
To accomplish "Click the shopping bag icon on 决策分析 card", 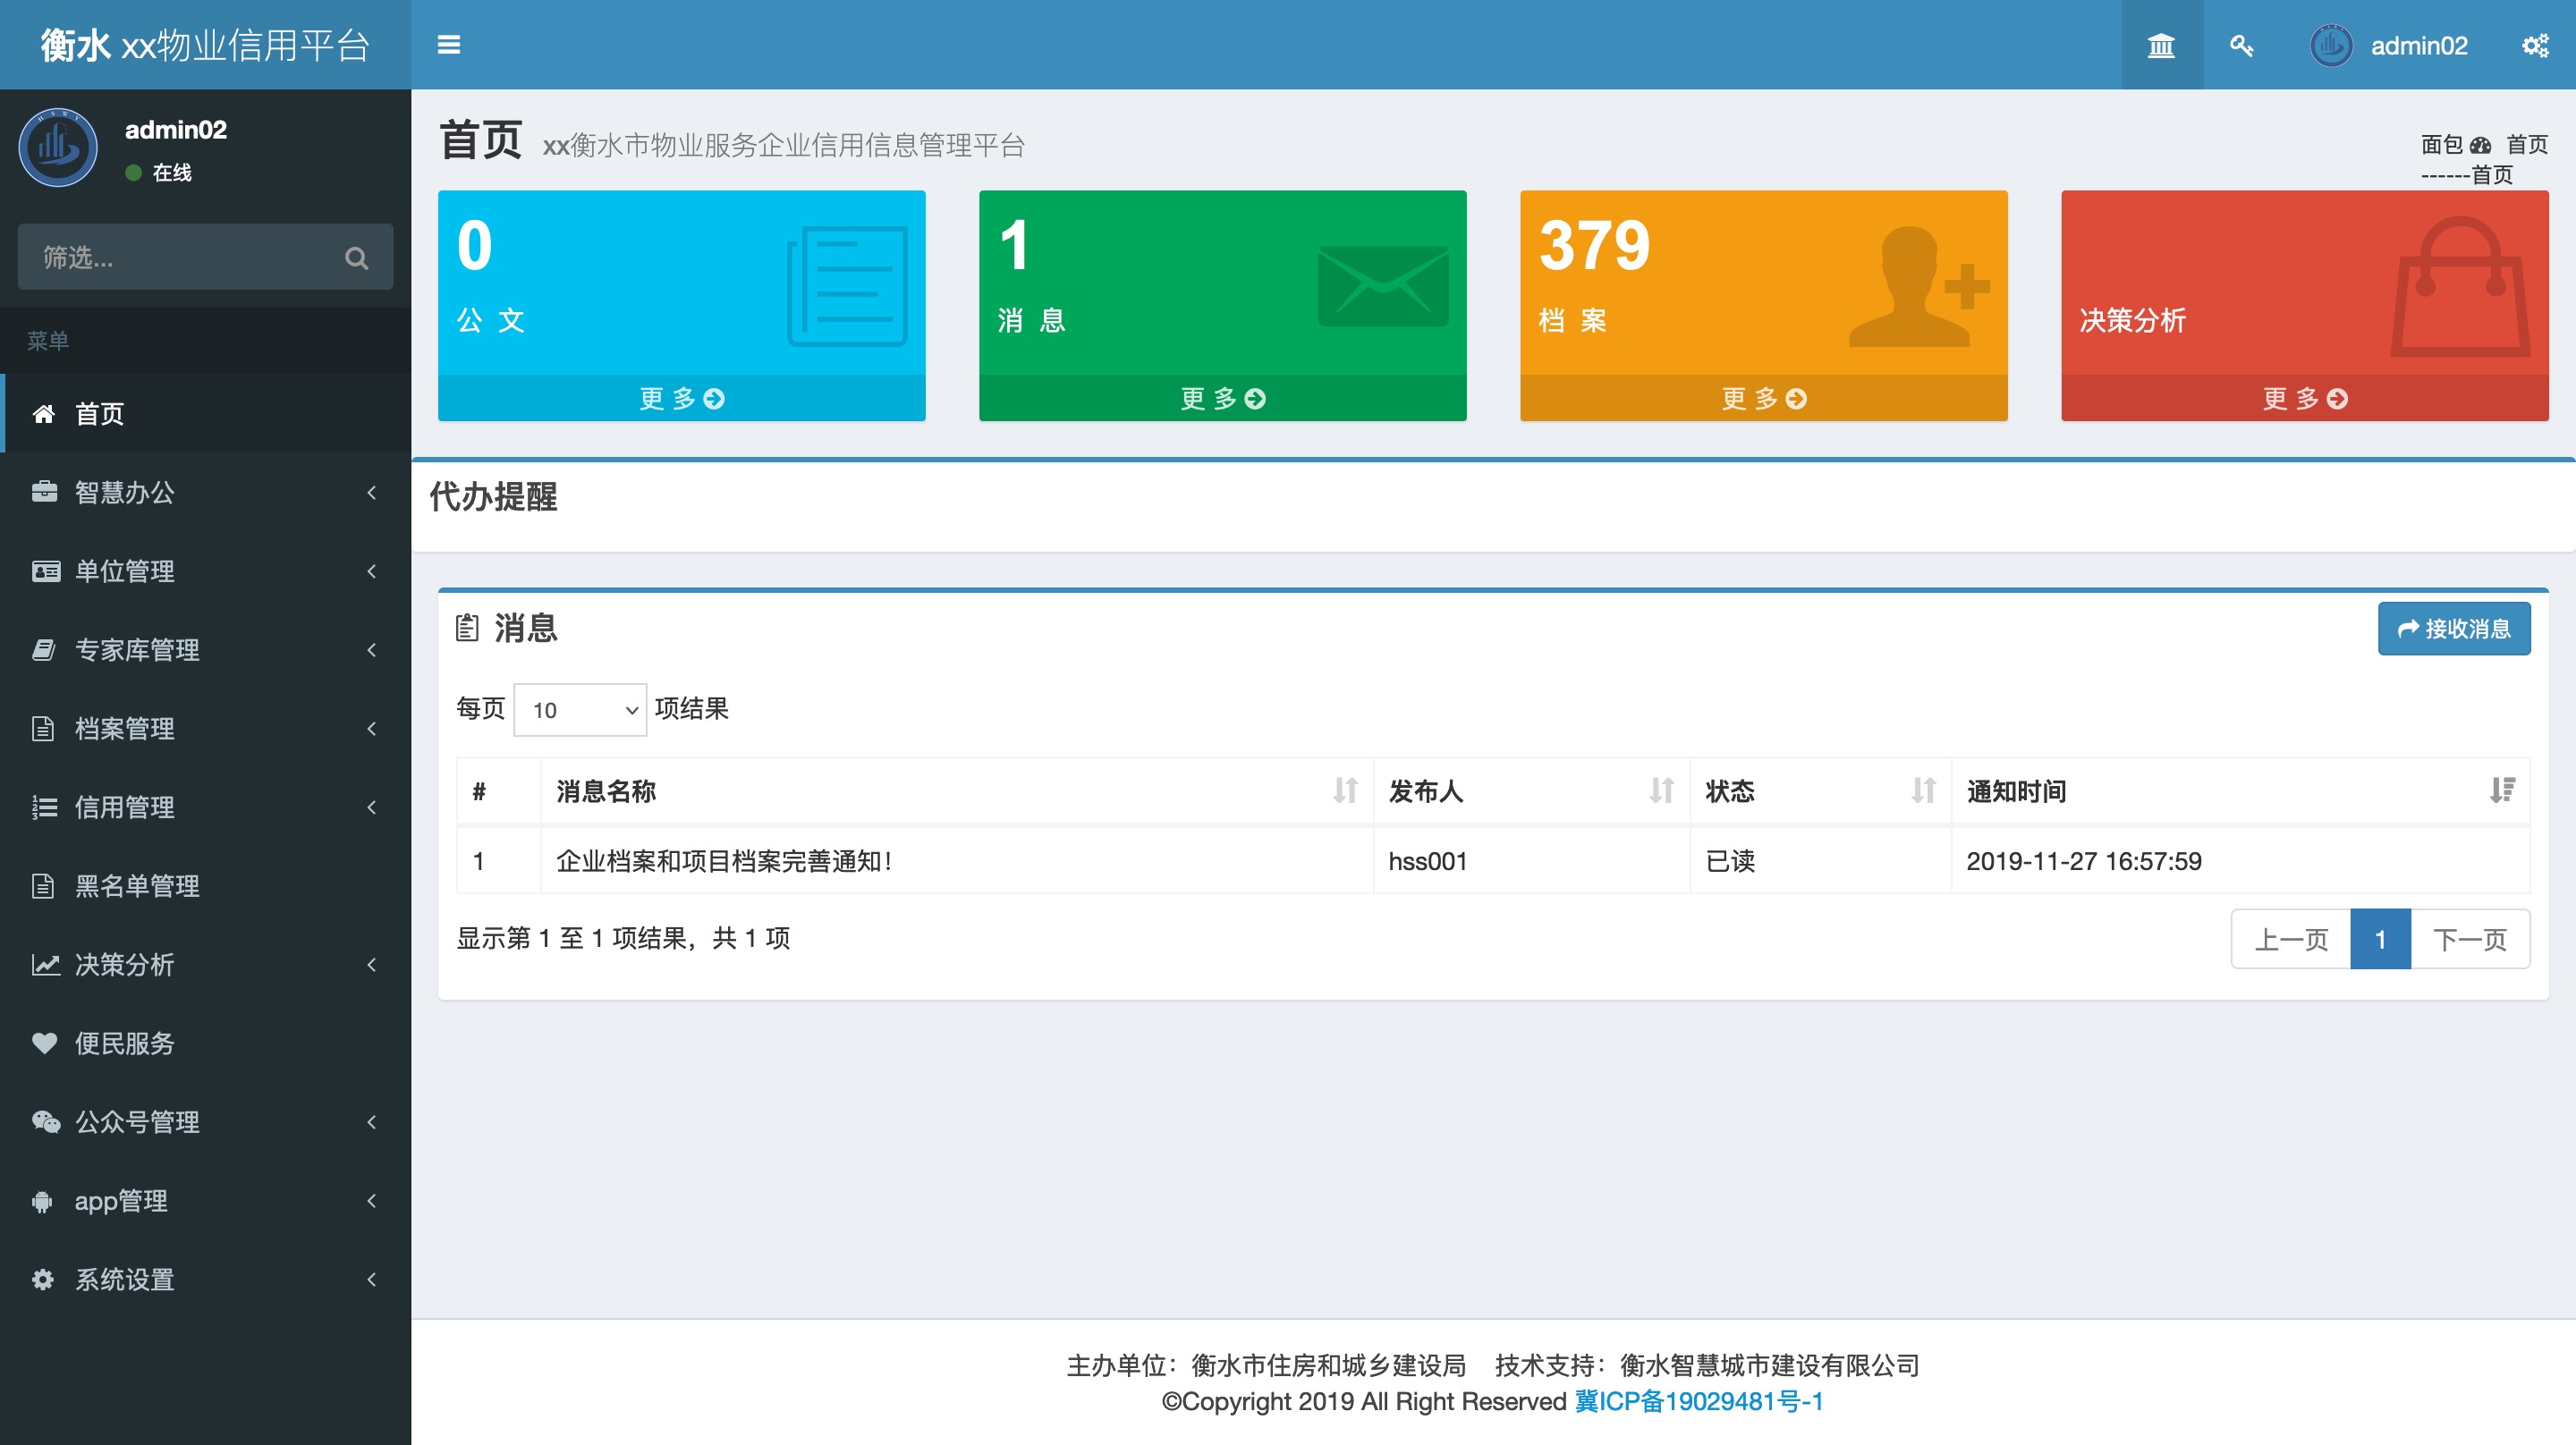I will point(2460,287).
